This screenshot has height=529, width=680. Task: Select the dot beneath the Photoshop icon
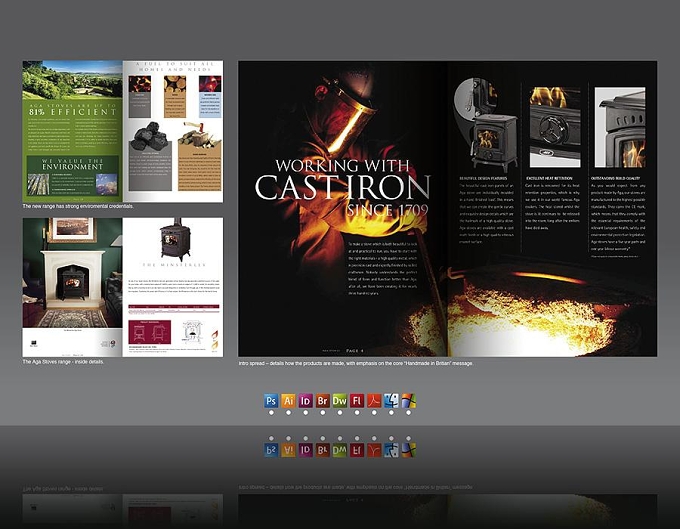(x=271, y=413)
